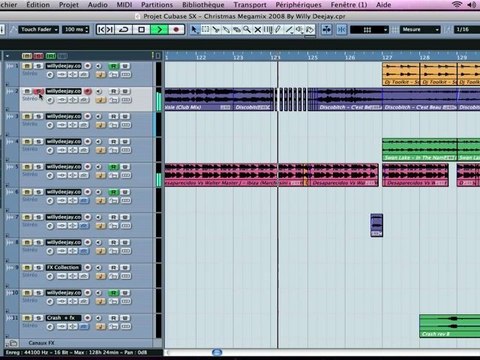Deactivate all Mute states global button
480x360 pixels.
pos(27,56)
